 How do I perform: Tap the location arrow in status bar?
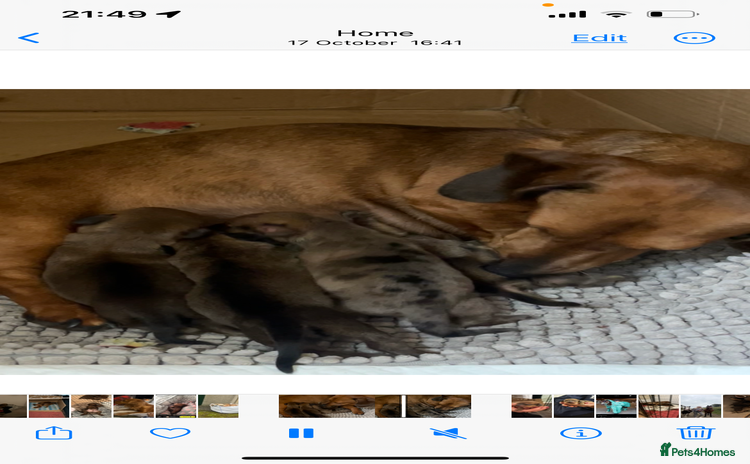point(168,14)
